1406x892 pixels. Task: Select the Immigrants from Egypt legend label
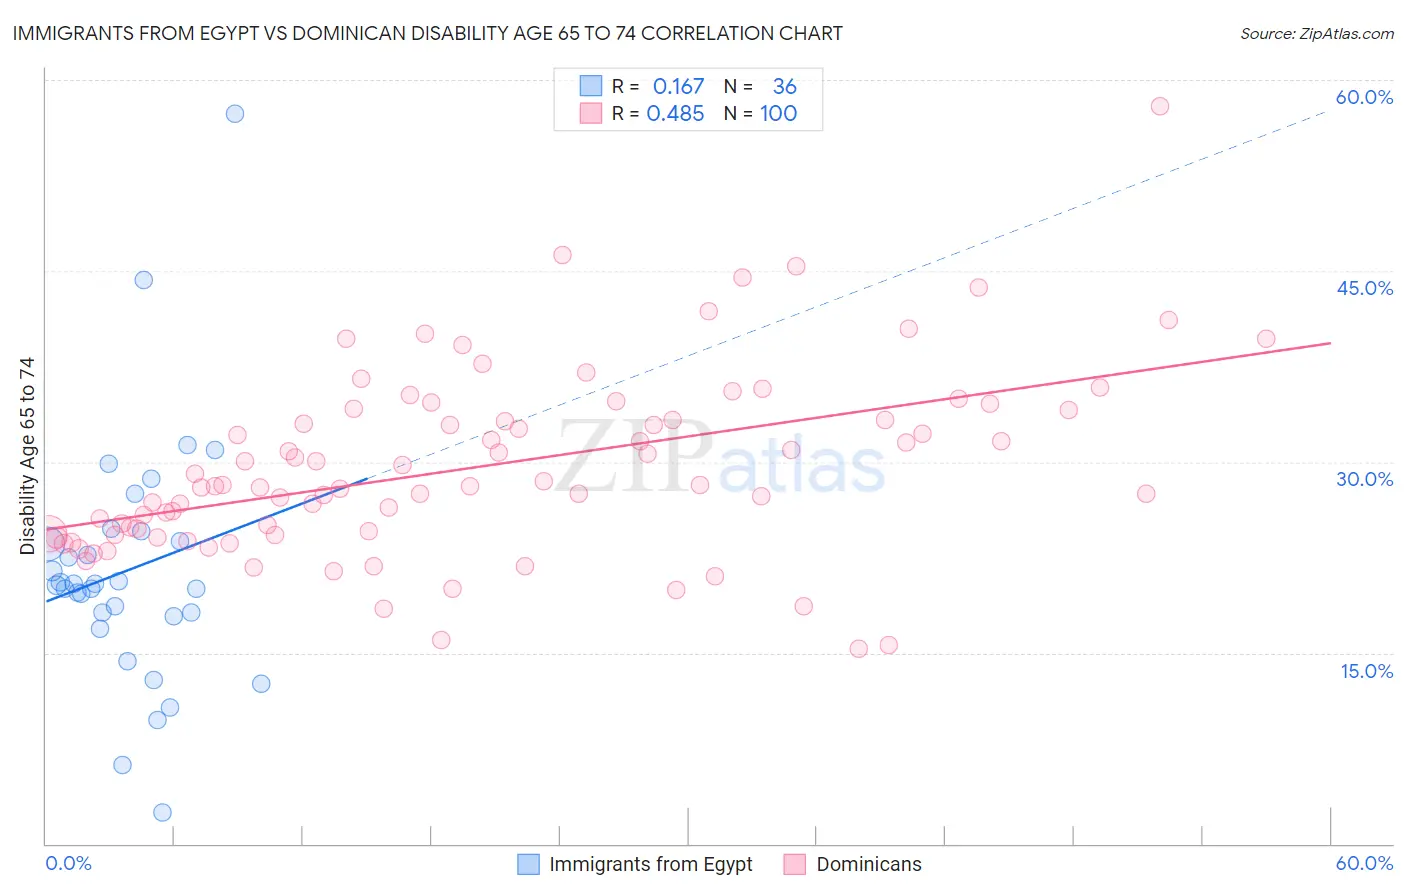651,864
